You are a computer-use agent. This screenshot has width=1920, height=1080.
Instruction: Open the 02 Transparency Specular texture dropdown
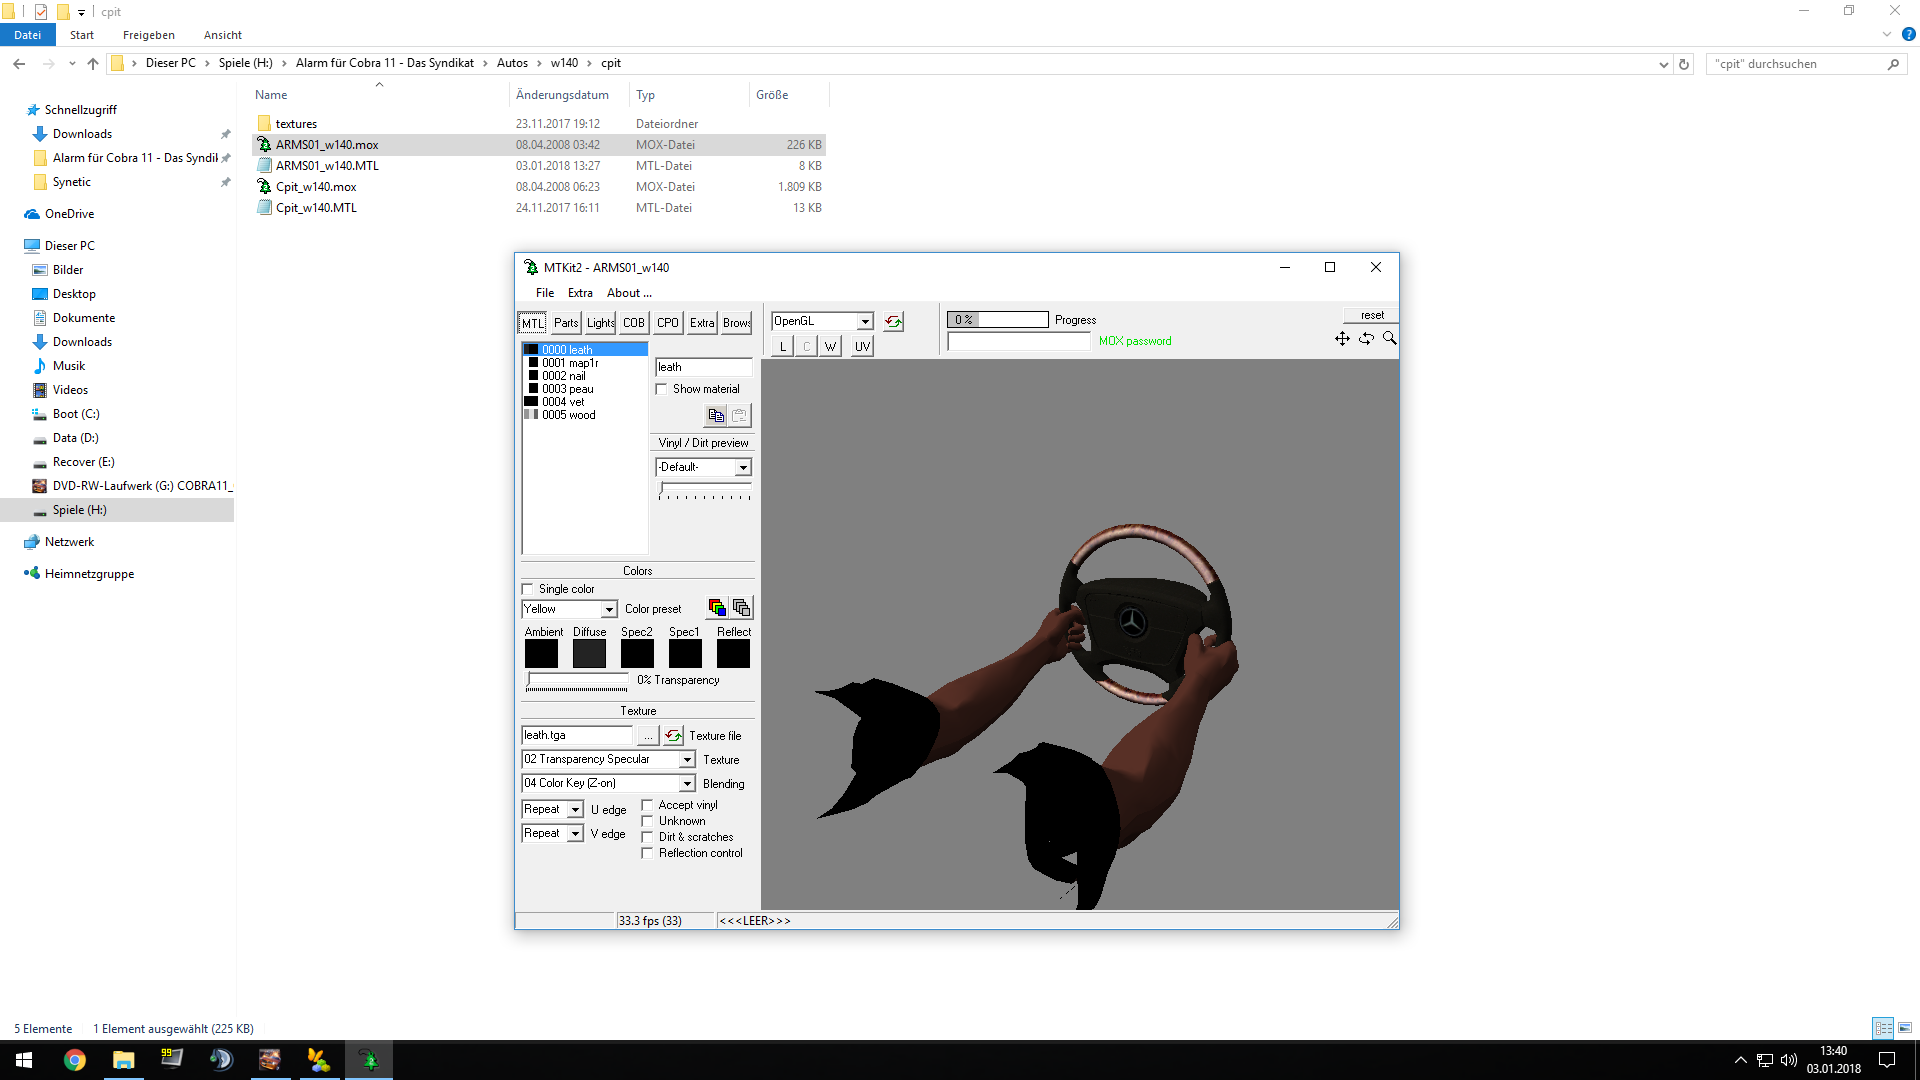tap(687, 760)
